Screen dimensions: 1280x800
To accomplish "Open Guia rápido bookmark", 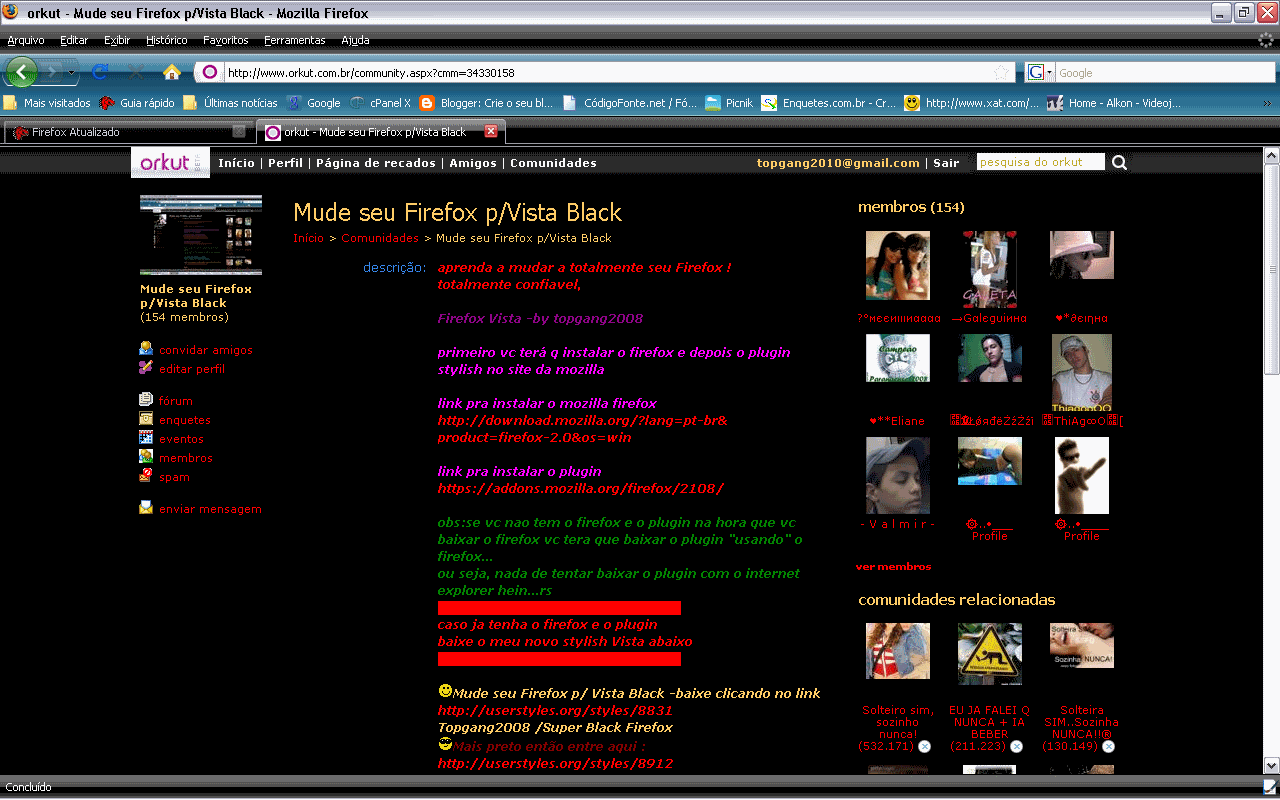I will point(137,103).
